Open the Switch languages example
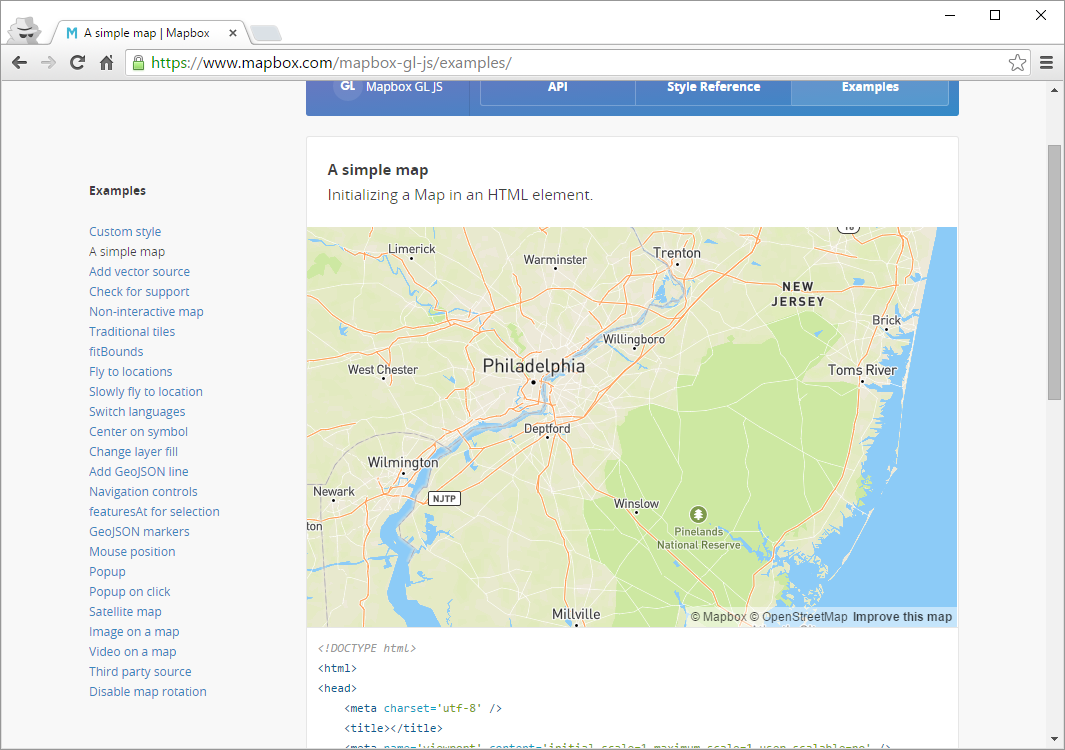The height and width of the screenshot is (750, 1065). [x=137, y=412]
